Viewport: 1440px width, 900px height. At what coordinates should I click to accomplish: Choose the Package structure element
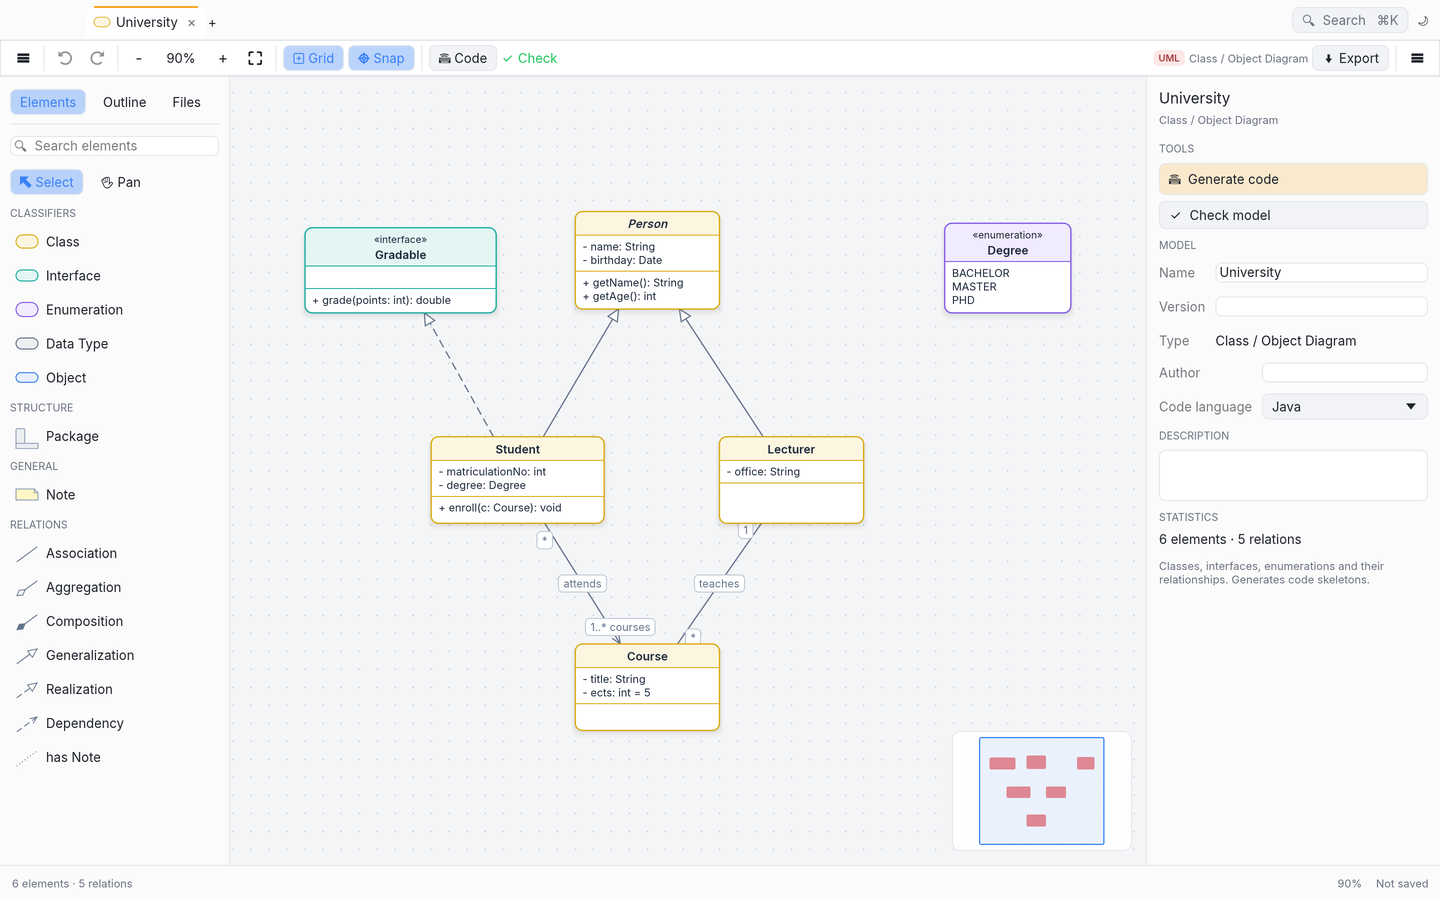point(72,437)
